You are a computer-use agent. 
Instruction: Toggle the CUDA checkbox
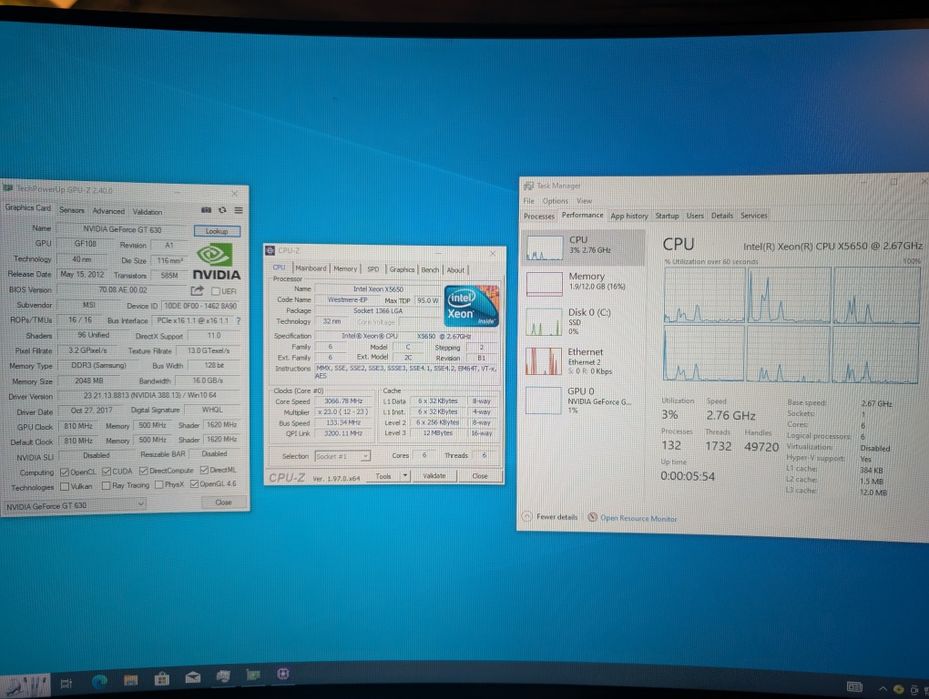coord(106,471)
